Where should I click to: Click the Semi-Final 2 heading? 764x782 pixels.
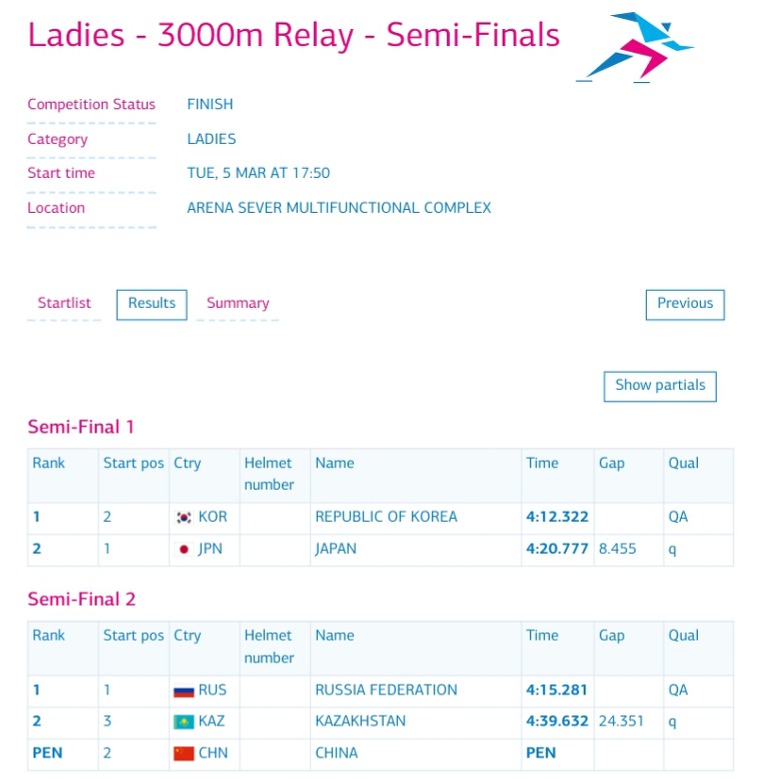tap(81, 599)
